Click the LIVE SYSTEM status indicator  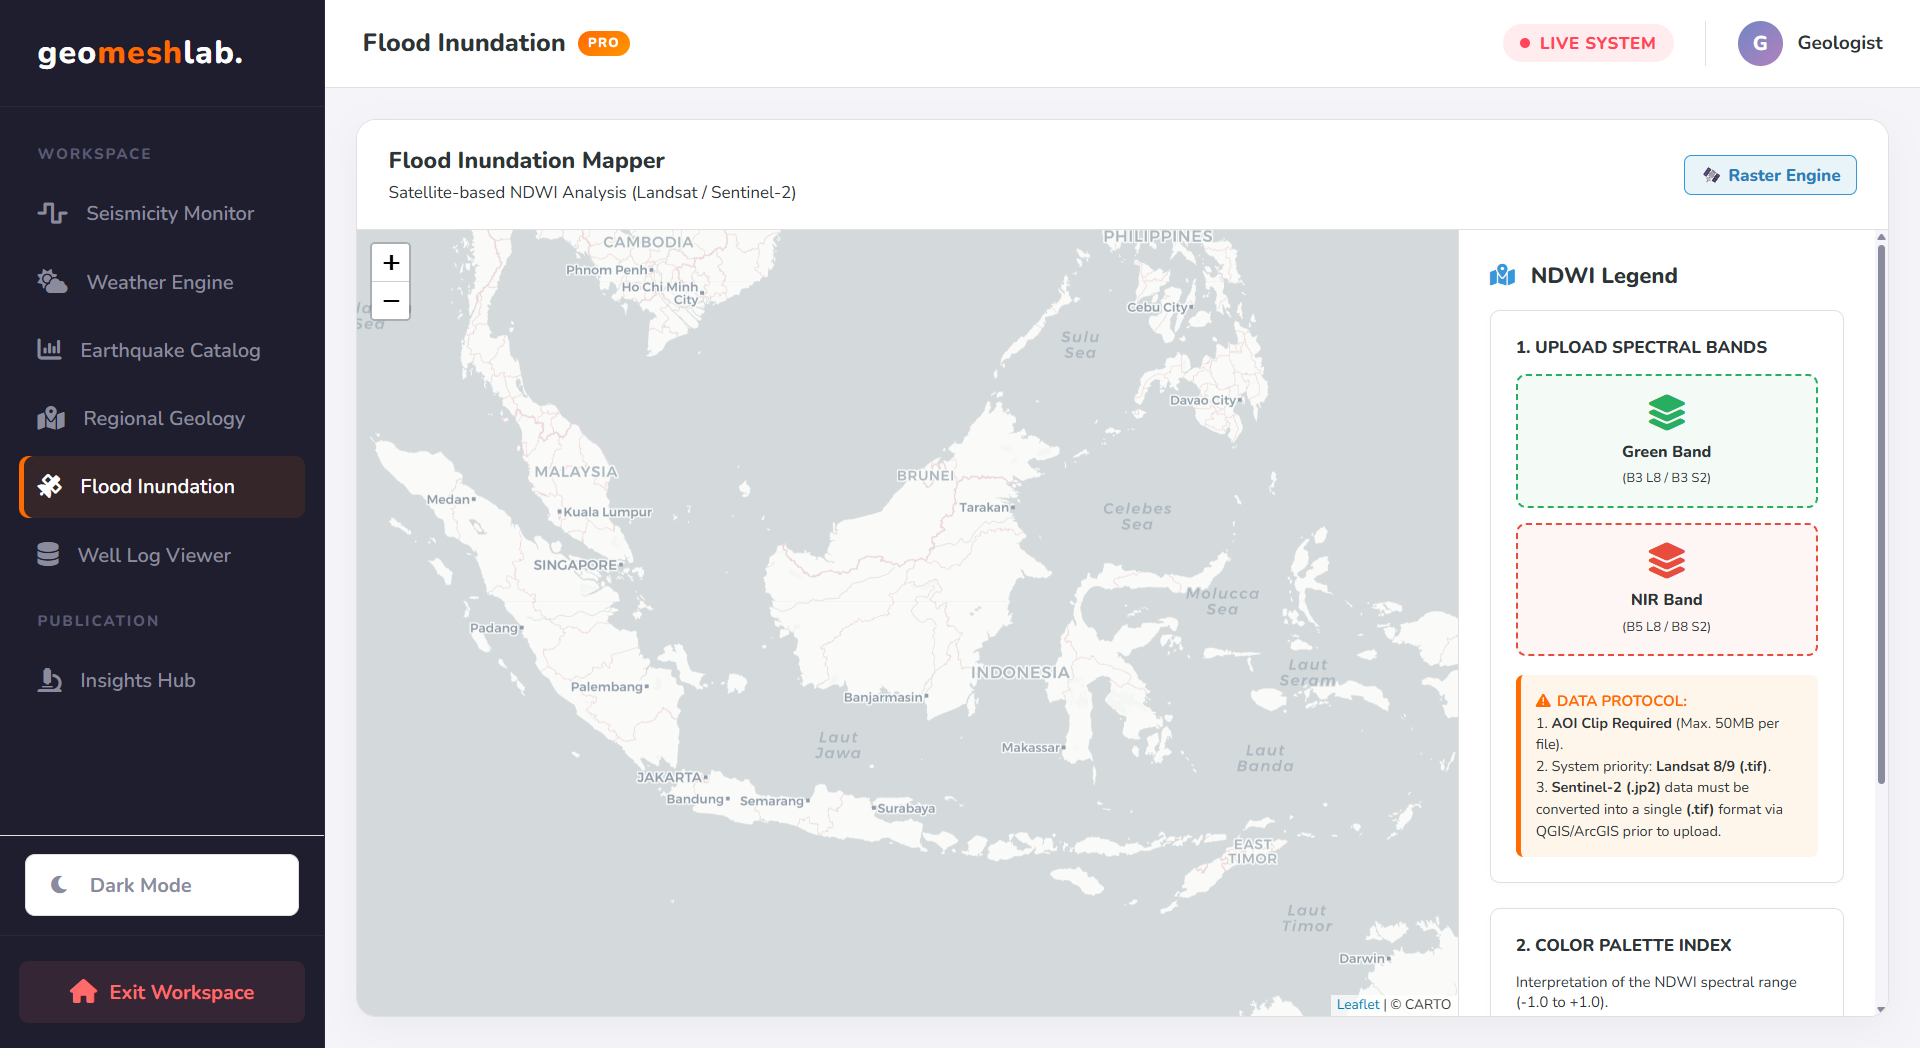tap(1588, 43)
